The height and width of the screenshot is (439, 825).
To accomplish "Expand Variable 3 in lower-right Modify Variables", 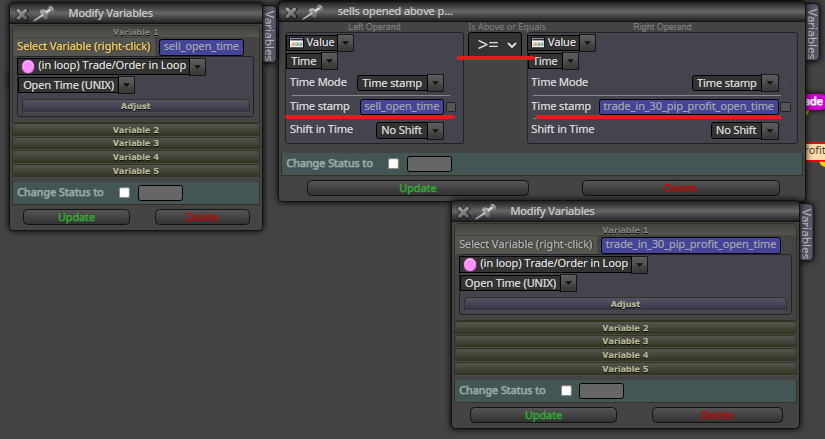I will pos(625,341).
